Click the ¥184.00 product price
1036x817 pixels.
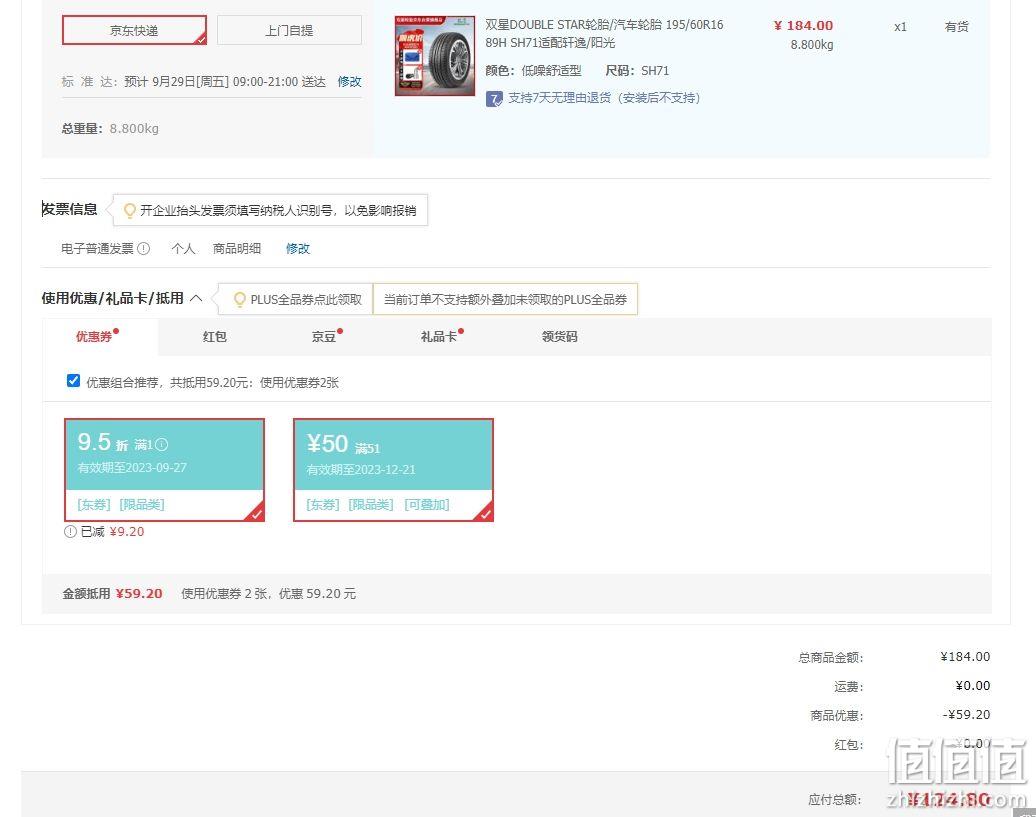pyautogui.click(x=803, y=26)
